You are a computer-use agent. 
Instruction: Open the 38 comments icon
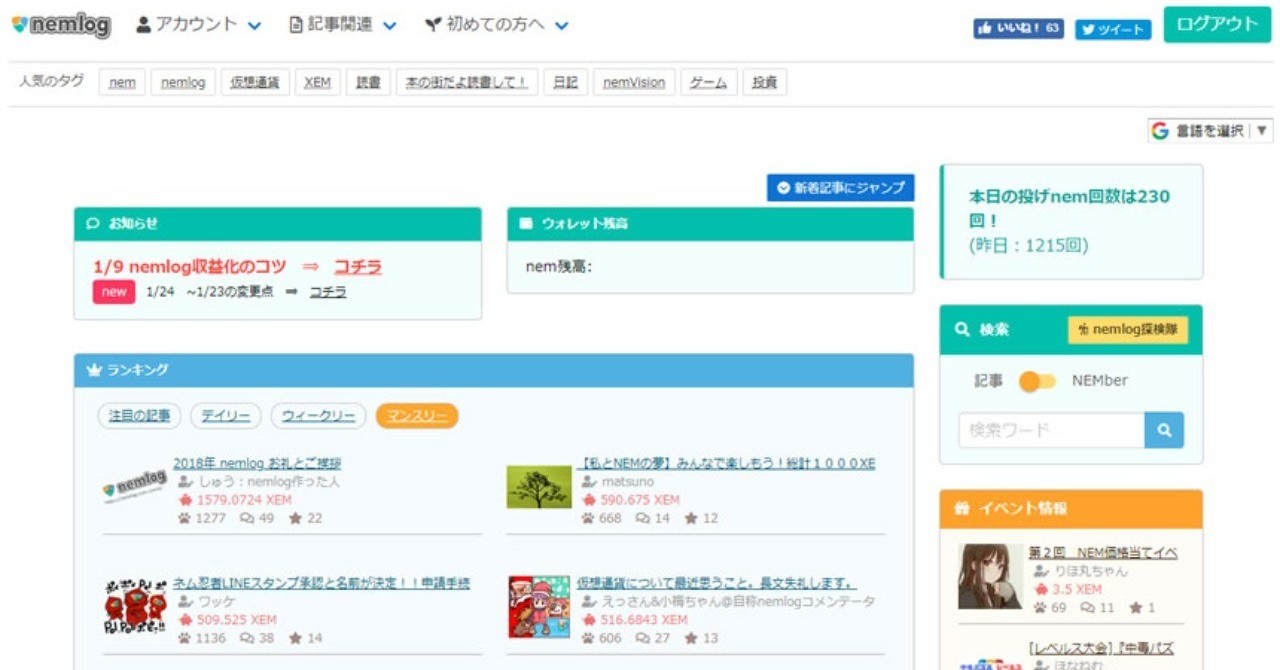pos(257,638)
